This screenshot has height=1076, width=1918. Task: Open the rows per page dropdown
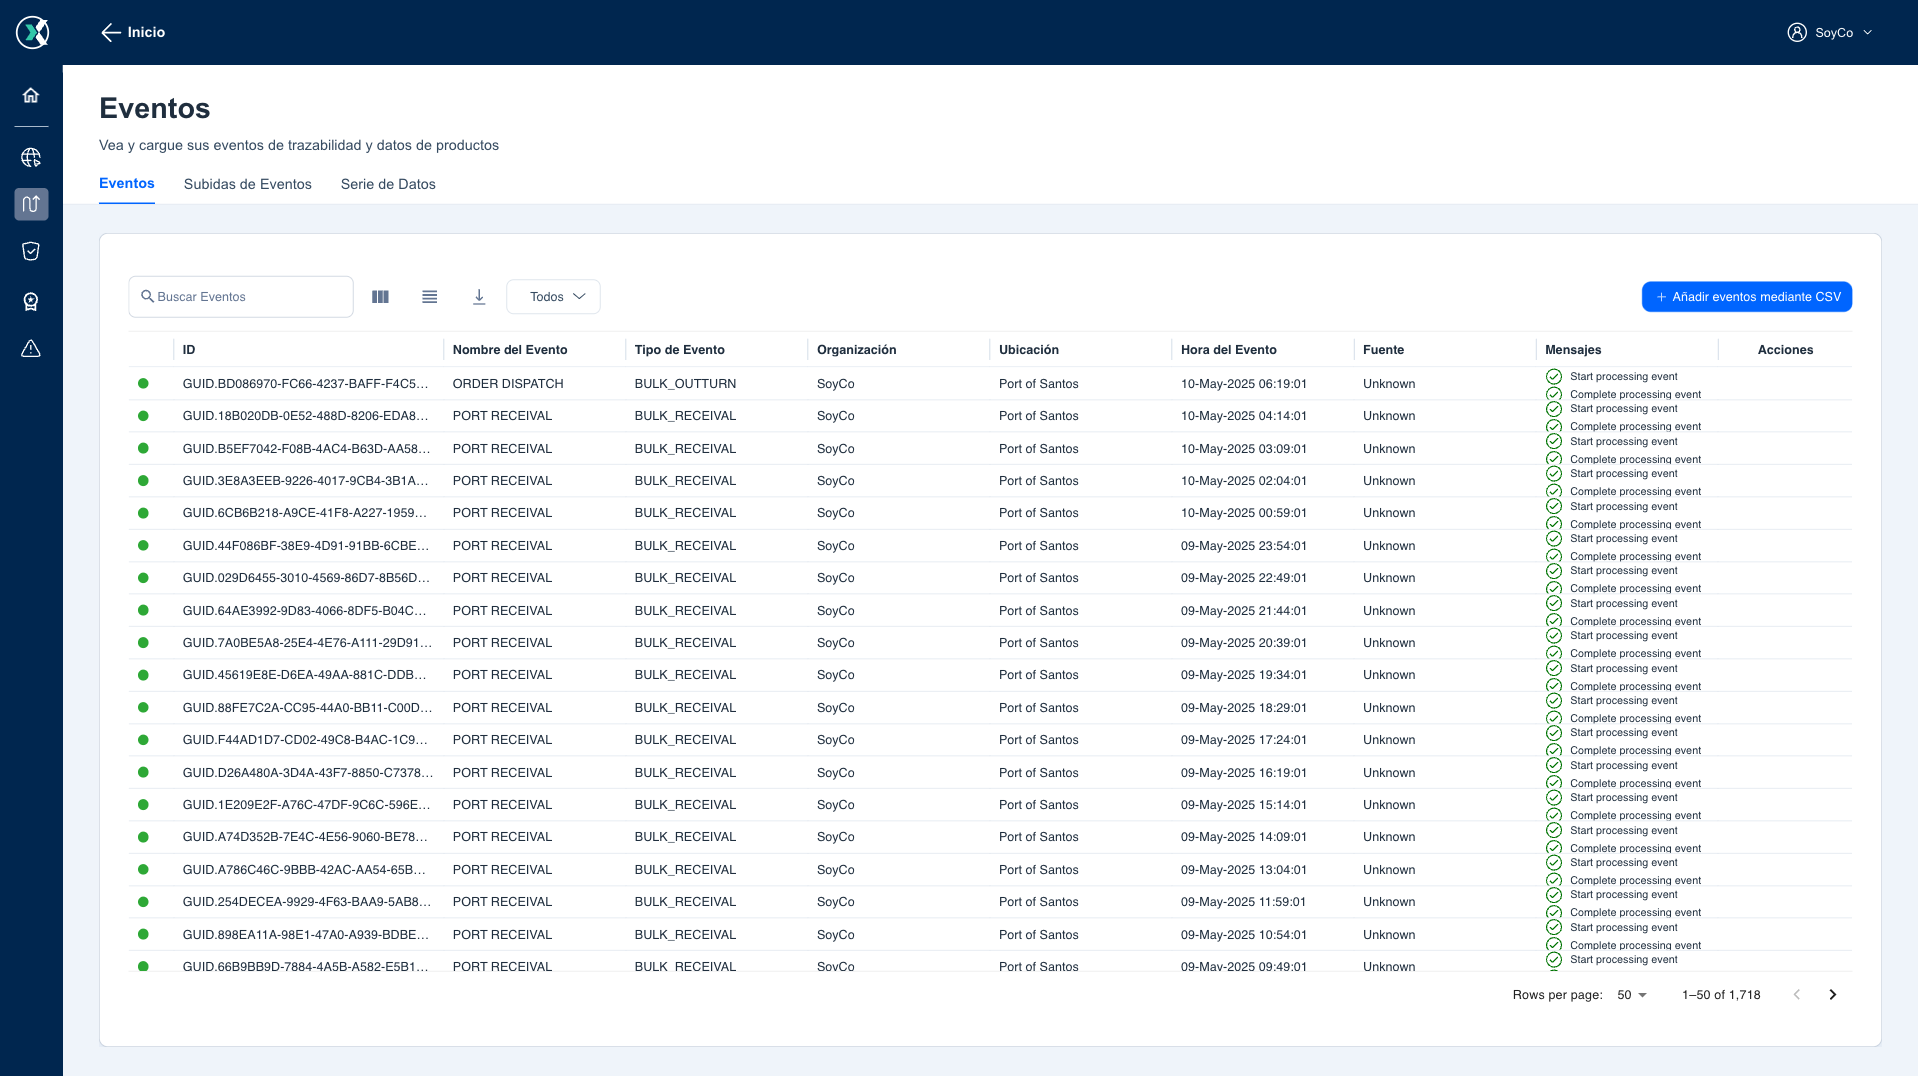(x=1631, y=995)
